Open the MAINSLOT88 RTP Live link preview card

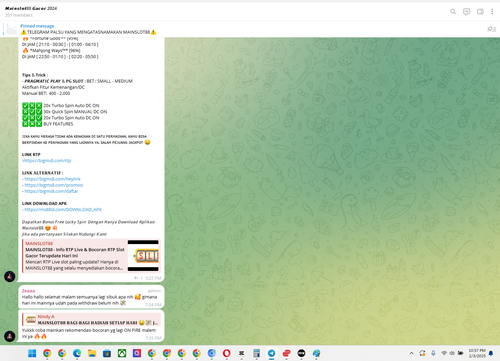click(x=91, y=256)
